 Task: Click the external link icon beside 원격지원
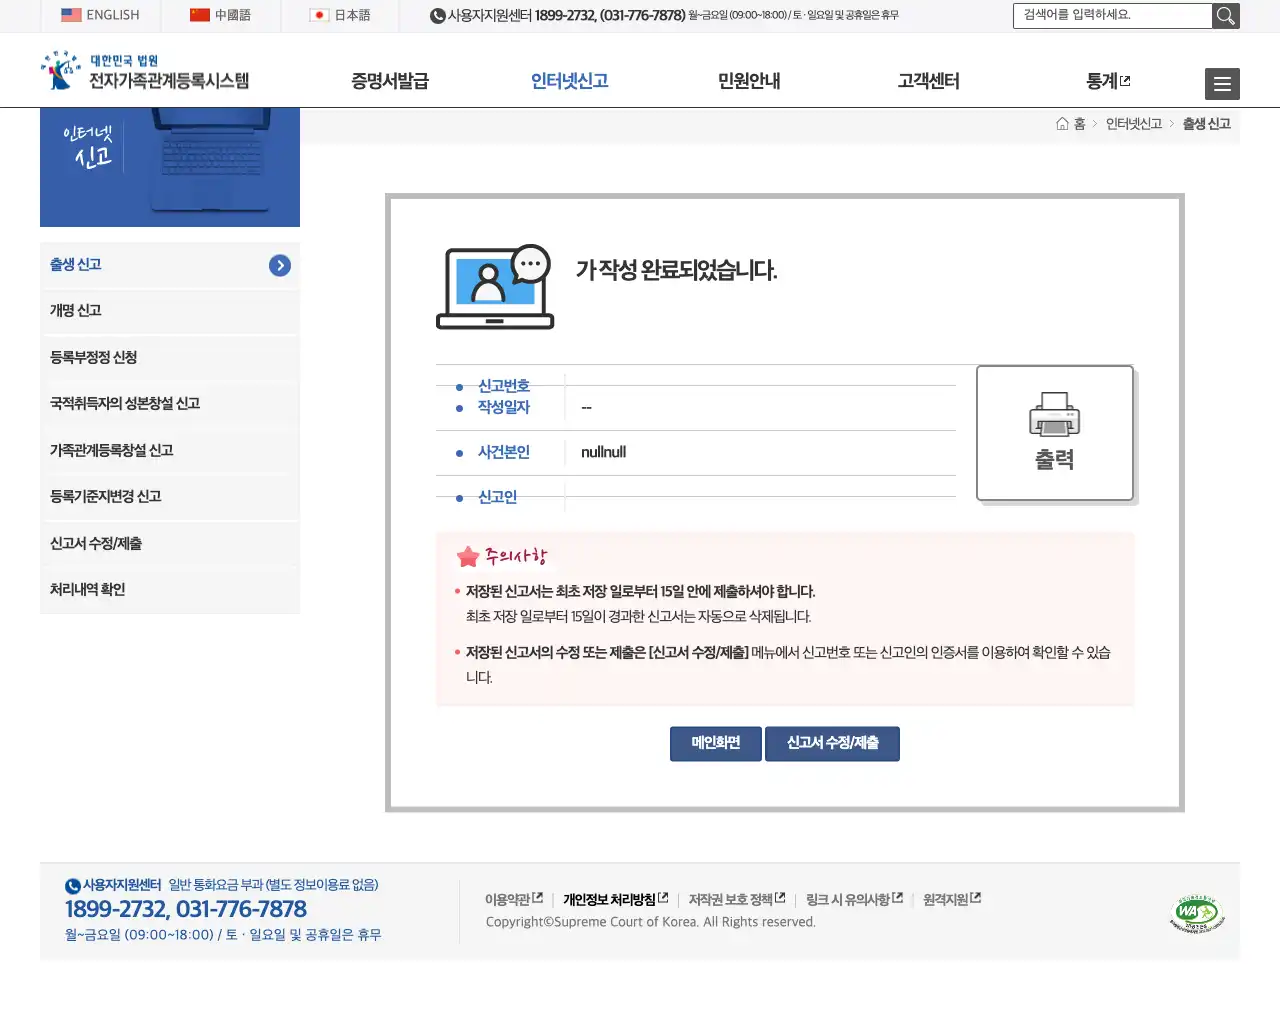point(977,897)
